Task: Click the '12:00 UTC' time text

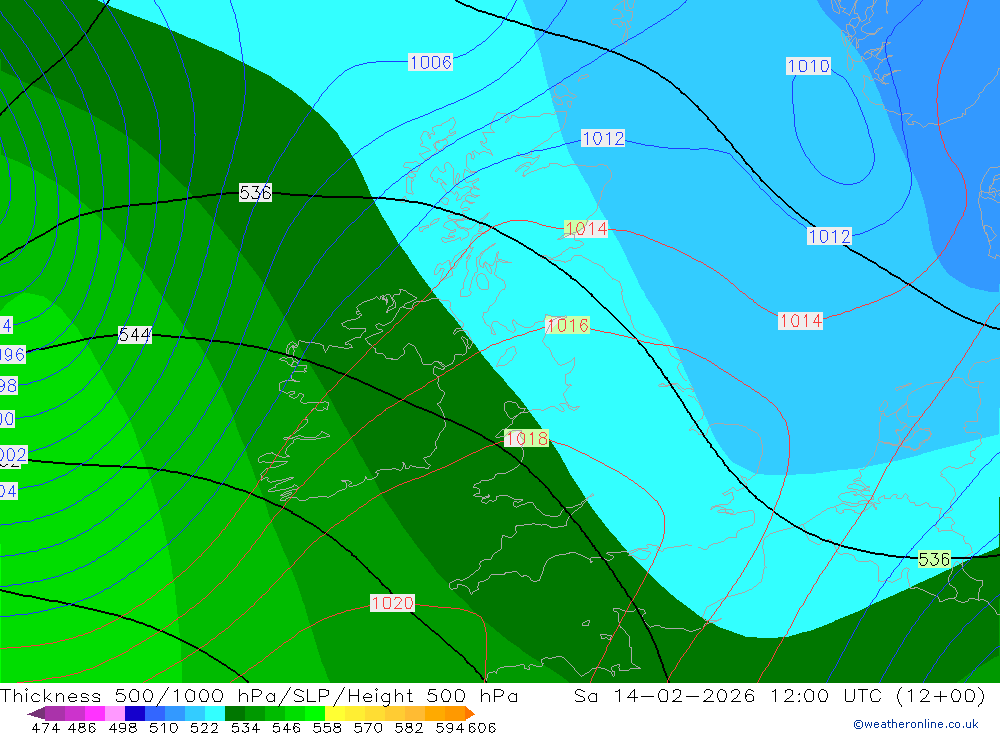Action: 826,695
